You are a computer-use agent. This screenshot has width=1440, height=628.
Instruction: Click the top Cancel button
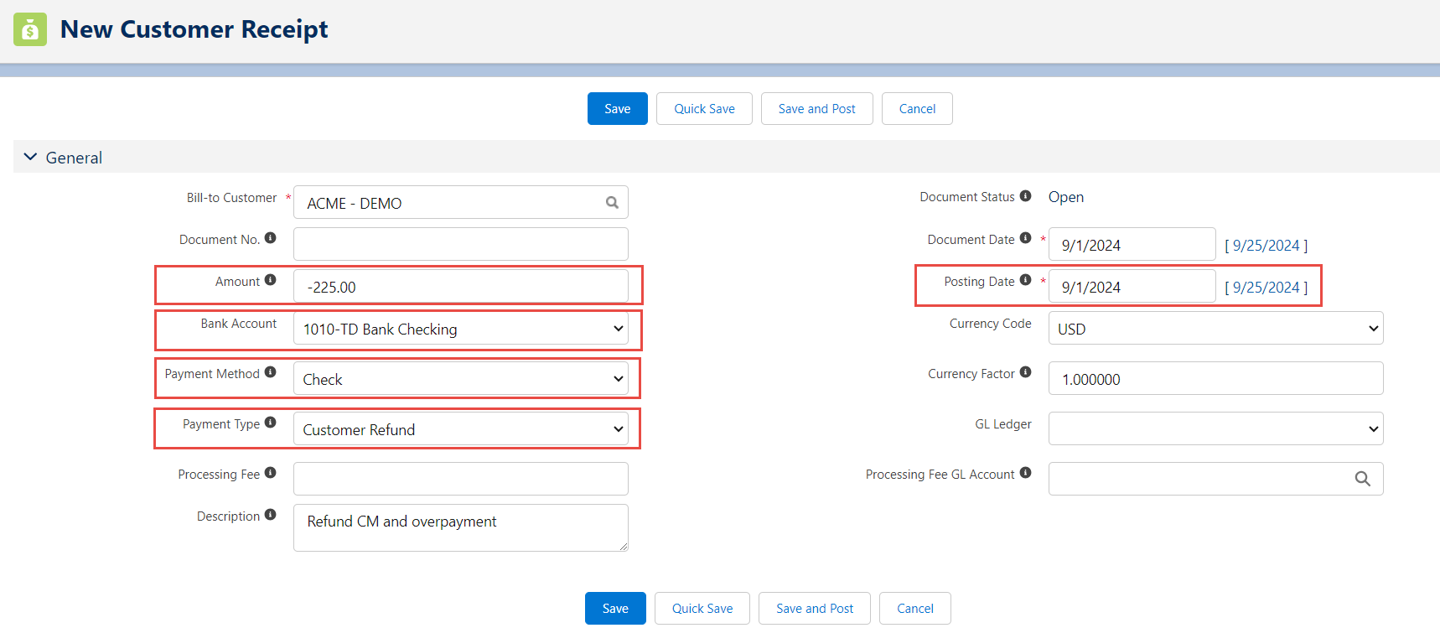point(917,108)
